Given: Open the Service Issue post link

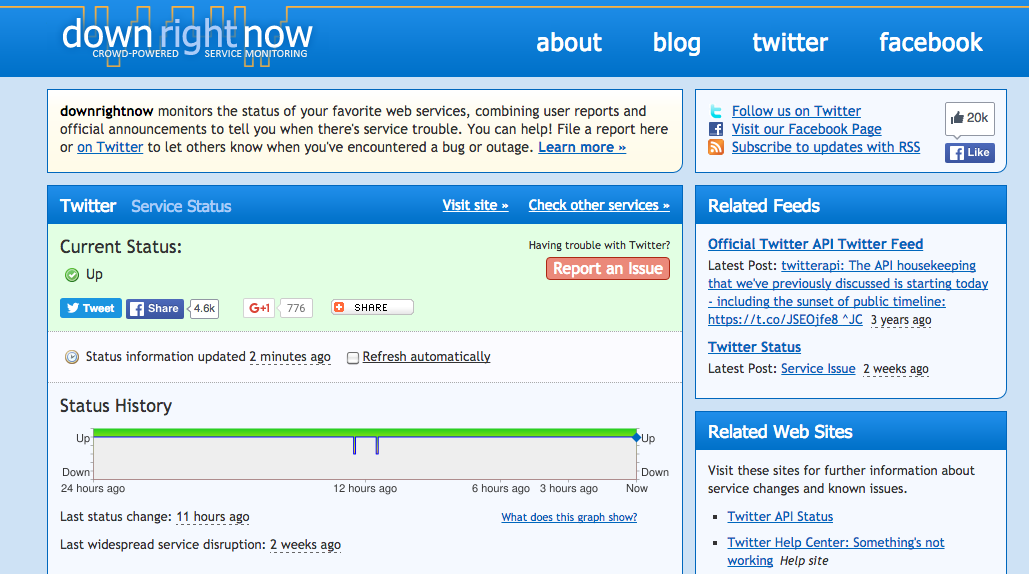Looking at the screenshot, I should coord(818,369).
